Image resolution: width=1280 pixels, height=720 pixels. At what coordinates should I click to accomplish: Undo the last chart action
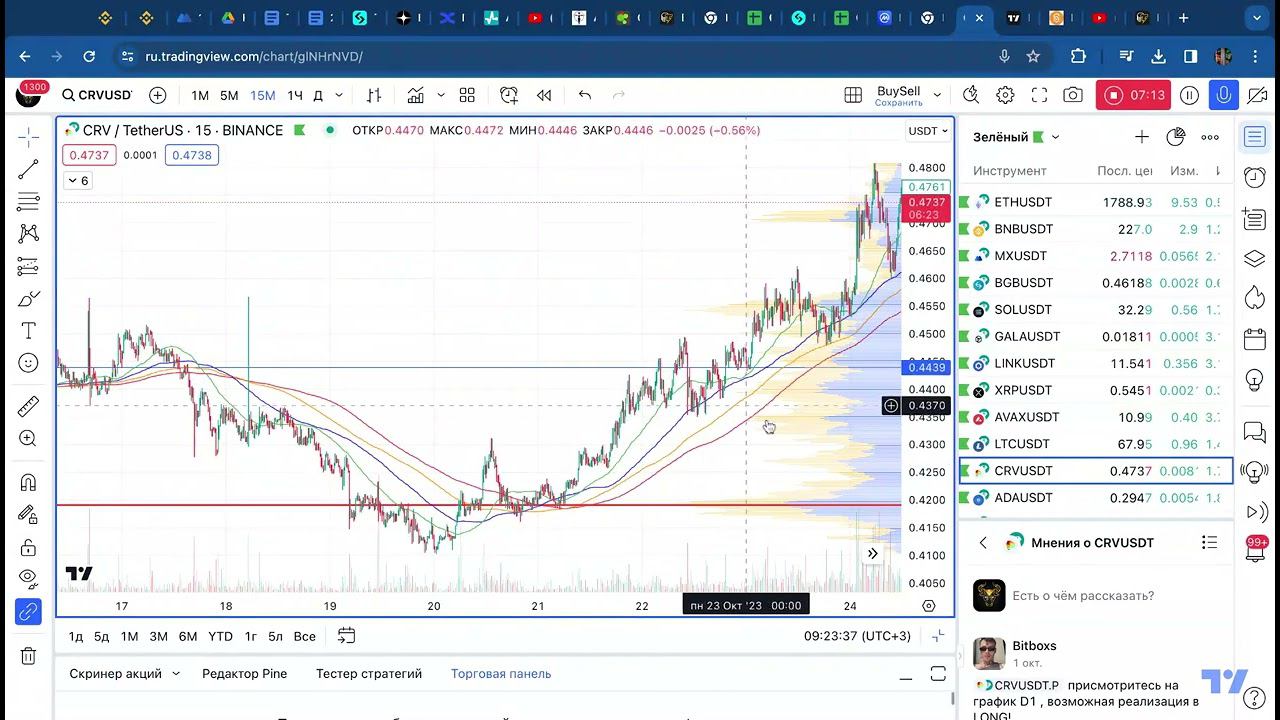(585, 95)
